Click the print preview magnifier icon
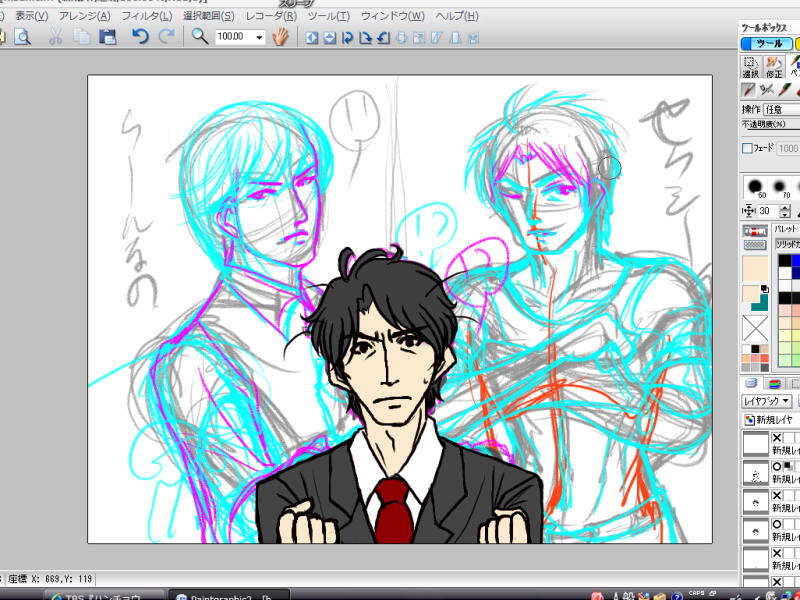Viewport: 800px width, 600px height. coord(22,37)
